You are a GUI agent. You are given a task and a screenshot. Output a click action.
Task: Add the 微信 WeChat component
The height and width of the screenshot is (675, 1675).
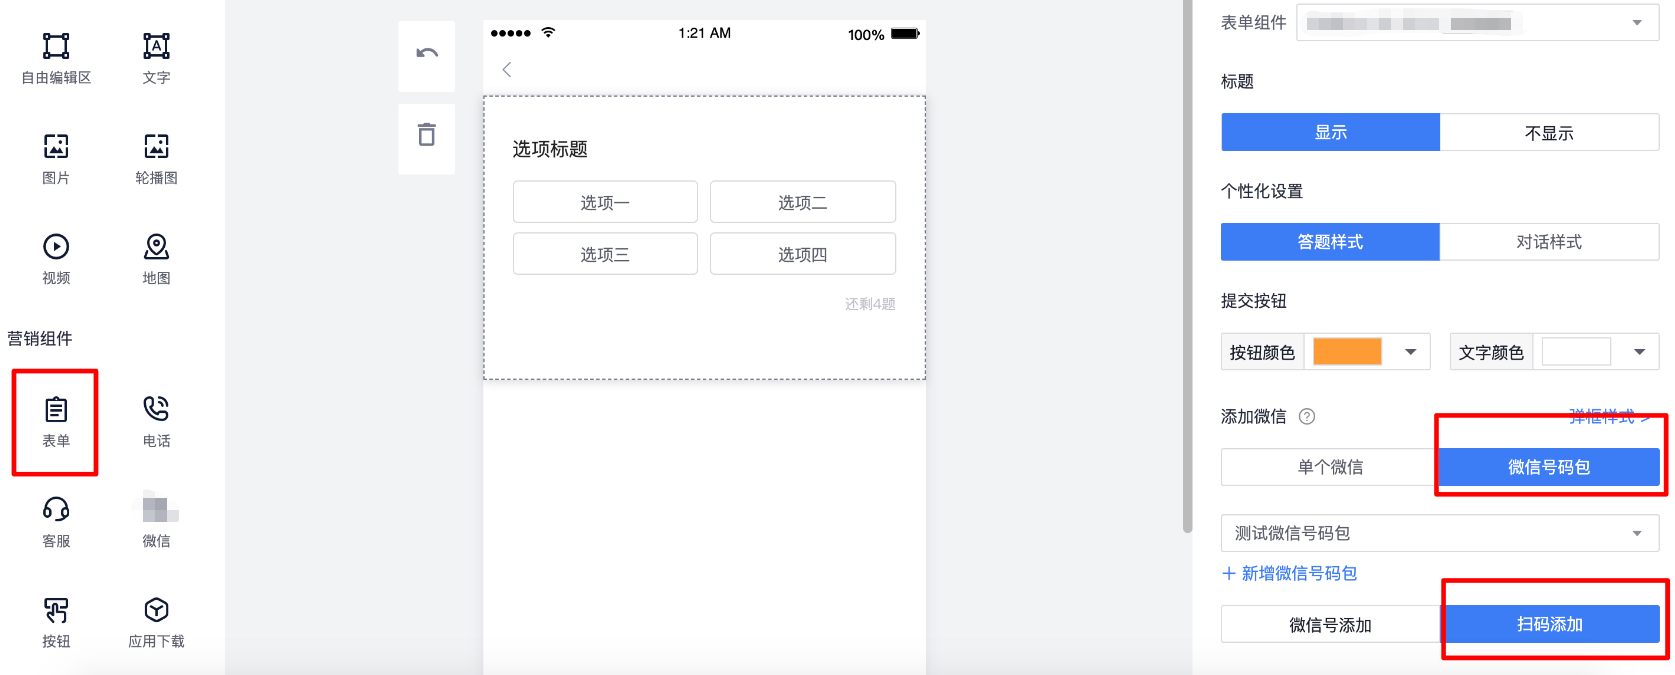156,522
